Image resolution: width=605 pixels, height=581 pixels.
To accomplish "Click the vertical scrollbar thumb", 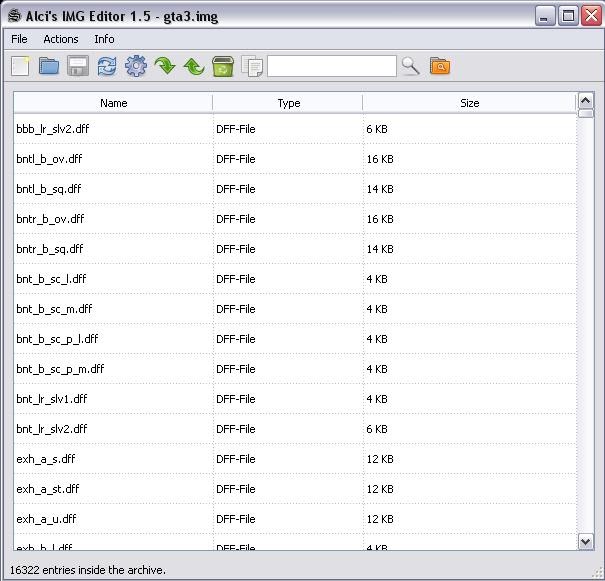I will (x=586, y=114).
